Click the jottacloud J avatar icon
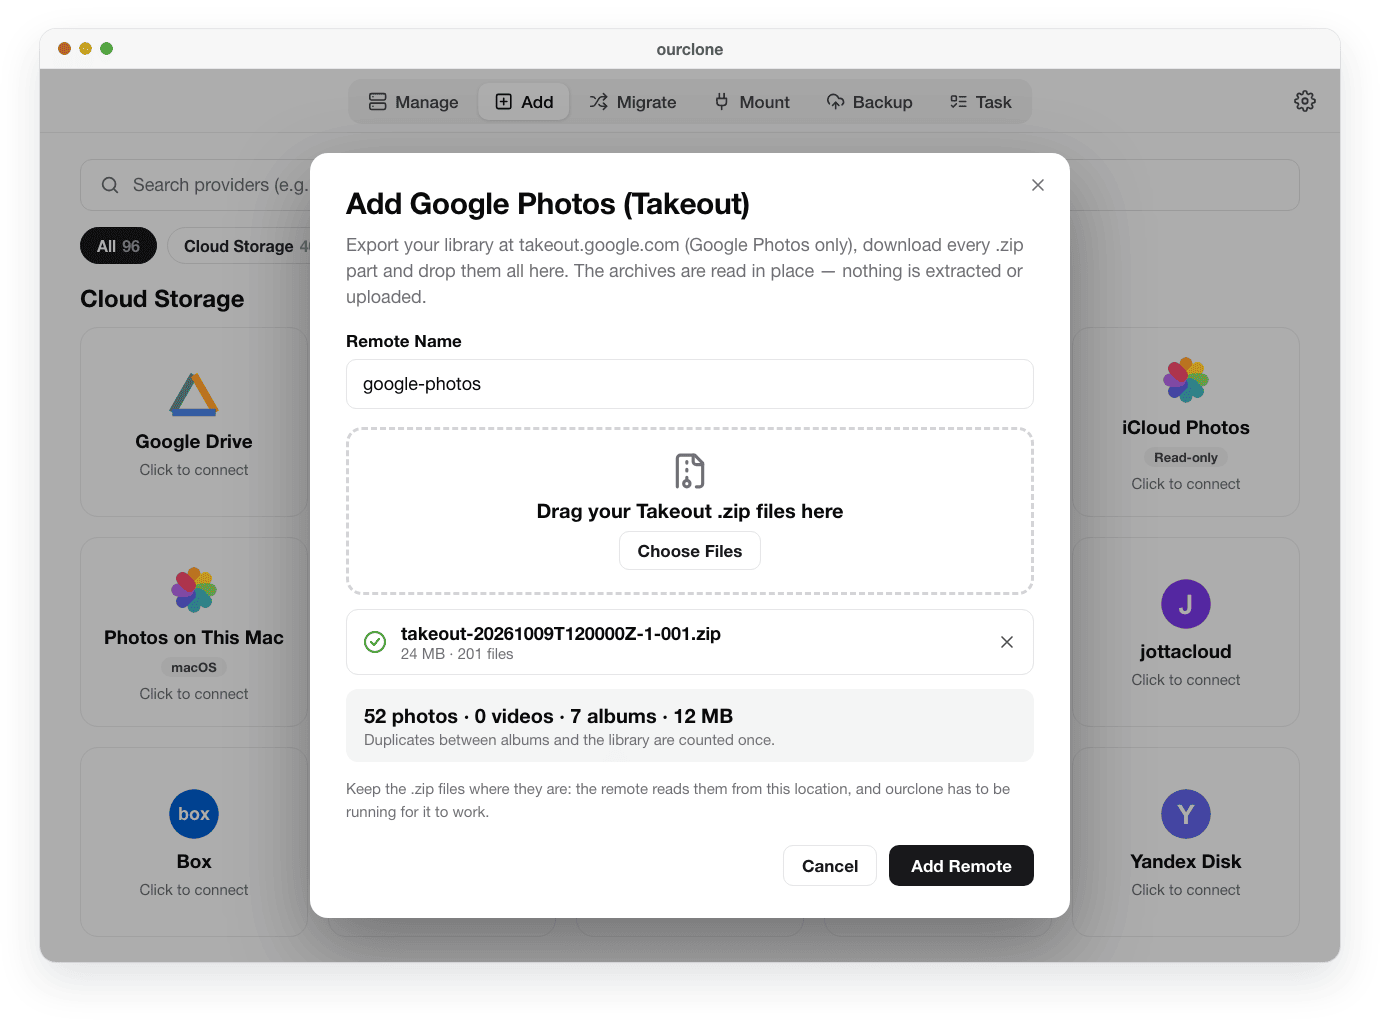 [x=1186, y=604]
